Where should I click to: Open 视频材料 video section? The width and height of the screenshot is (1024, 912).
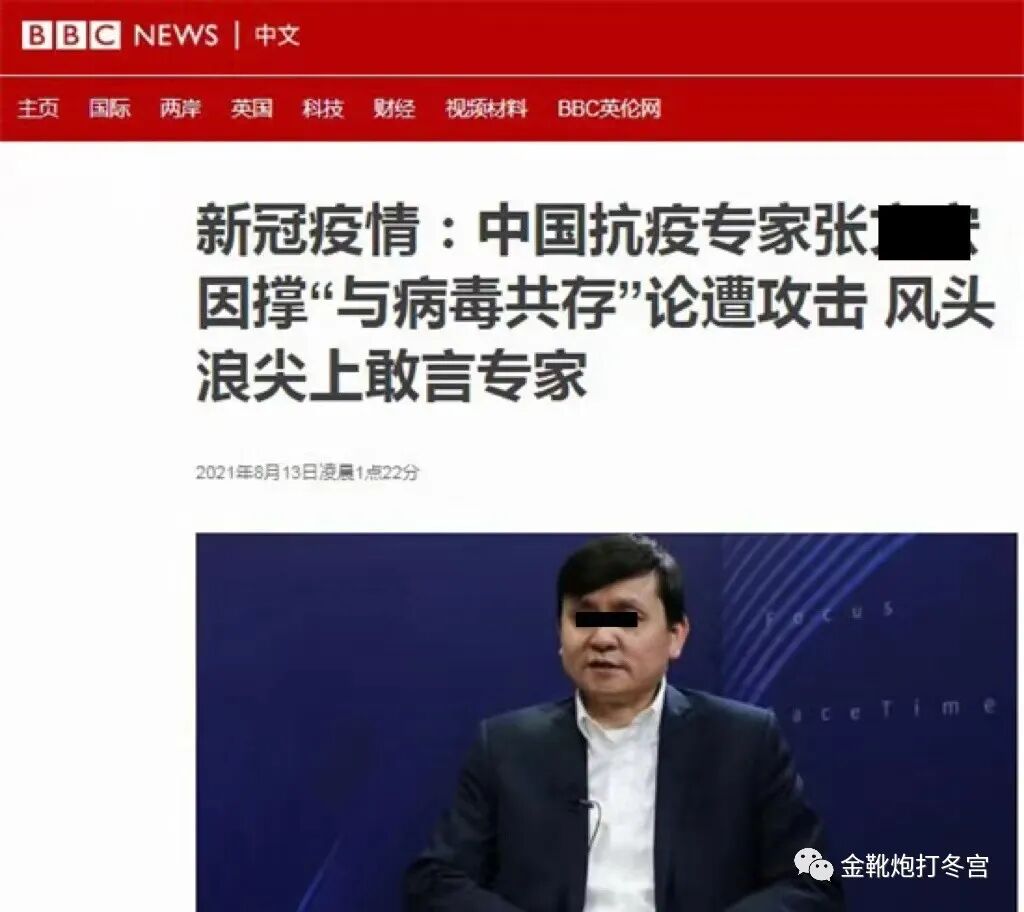click(x=486, y=108)
